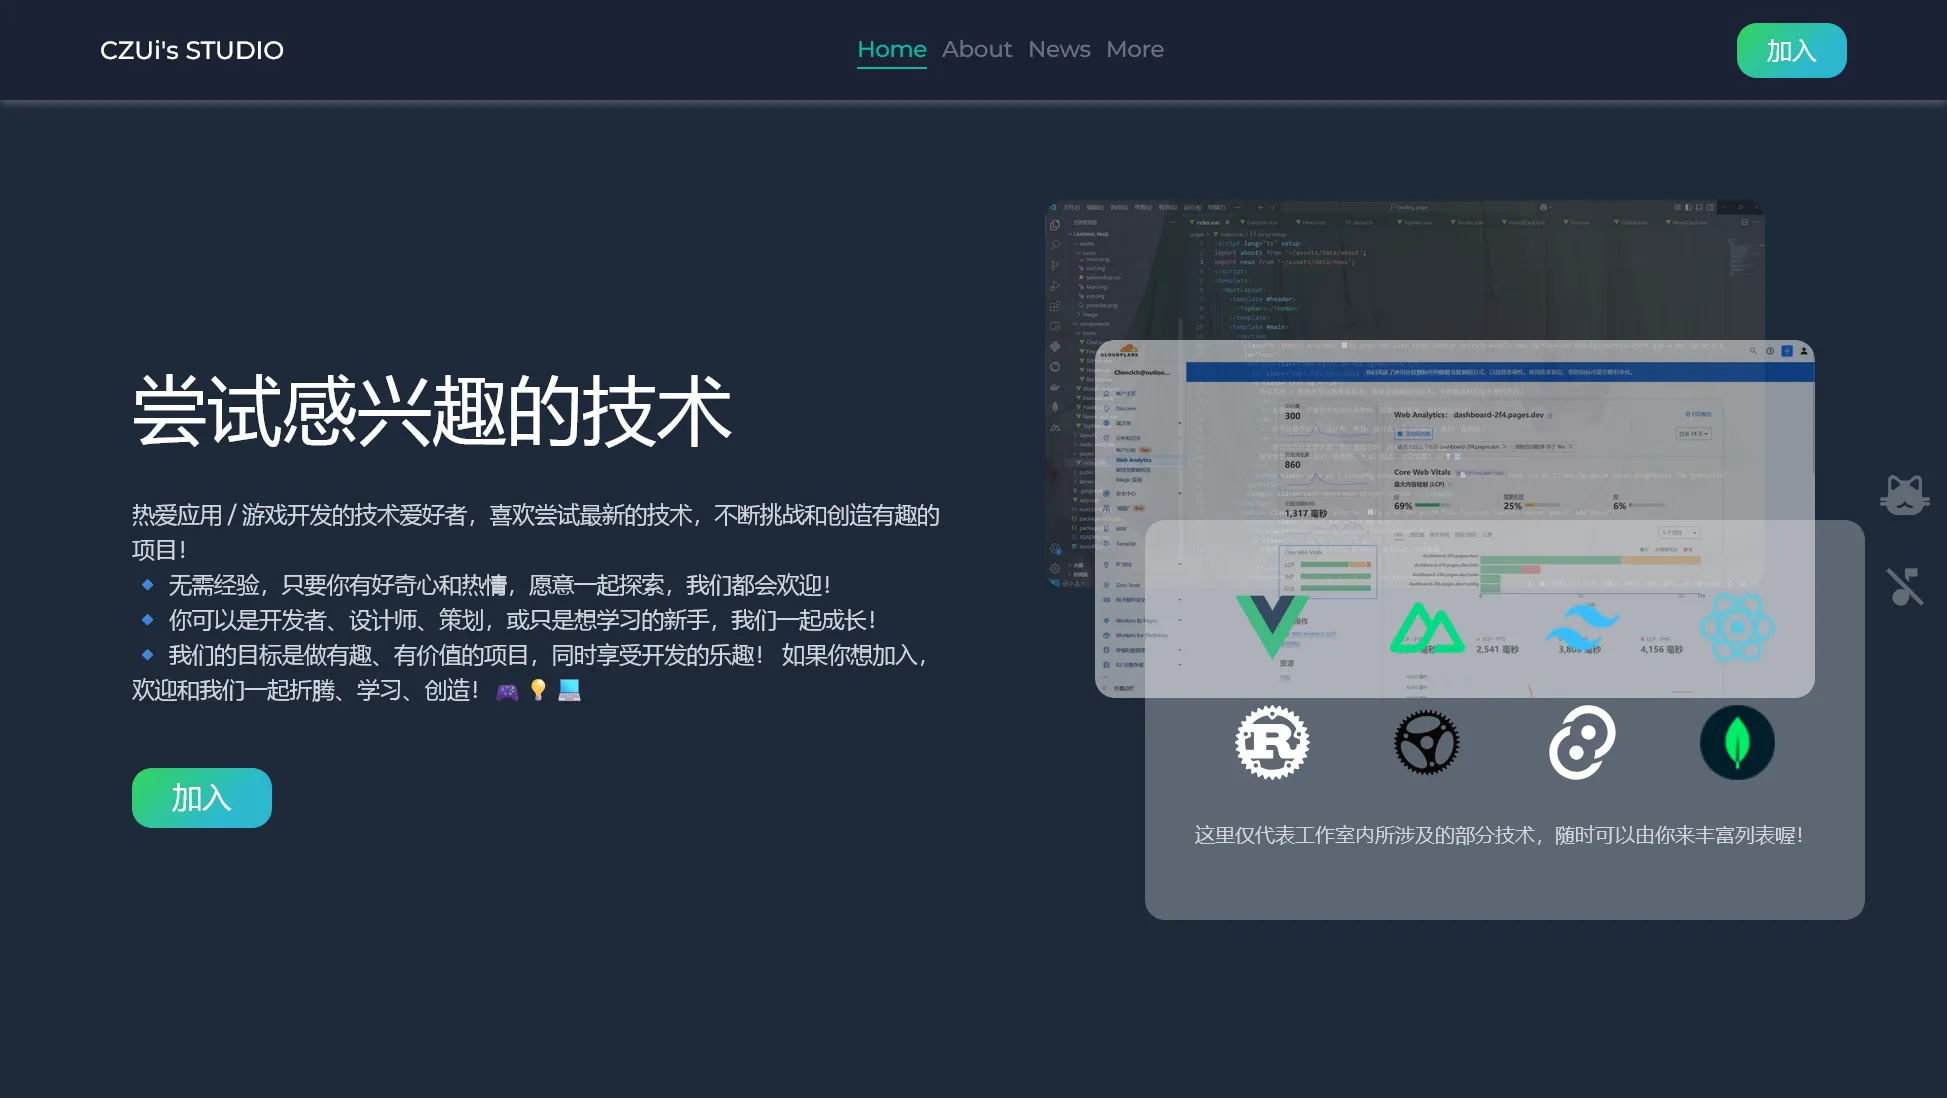Click the Rust gear logo icon

coord(1272,742)
